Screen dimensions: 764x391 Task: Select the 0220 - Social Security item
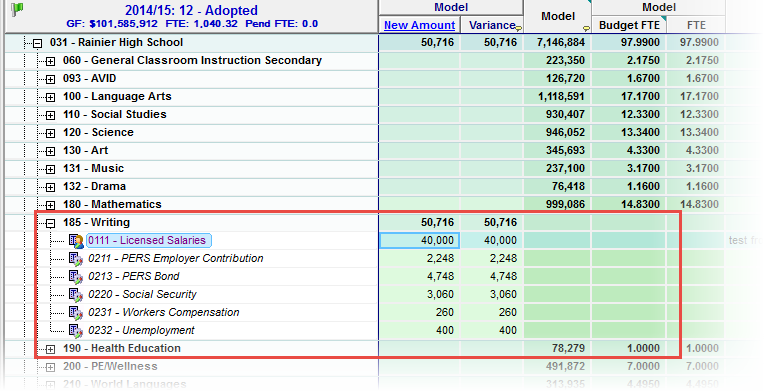click(142, 294)
